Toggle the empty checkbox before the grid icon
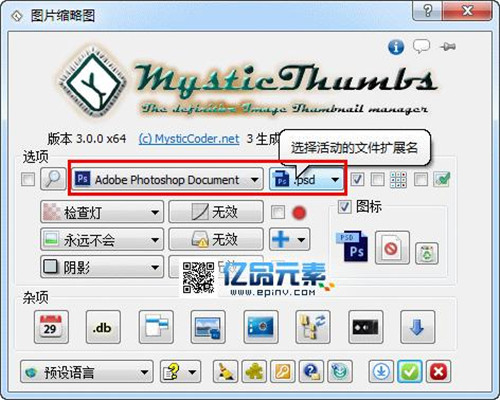The height and width of the screenshot is (400, 500). pyautogui.click(x=377, y=180)
